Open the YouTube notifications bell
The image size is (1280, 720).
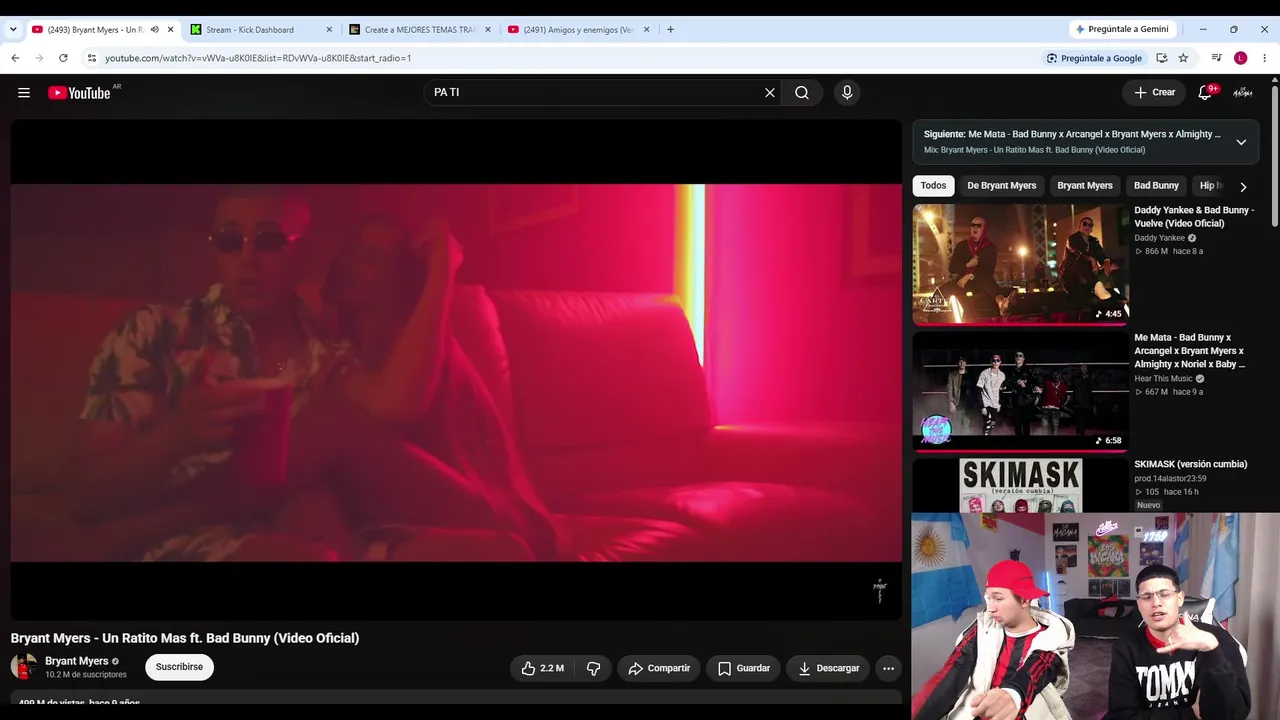pos(1206,93)
